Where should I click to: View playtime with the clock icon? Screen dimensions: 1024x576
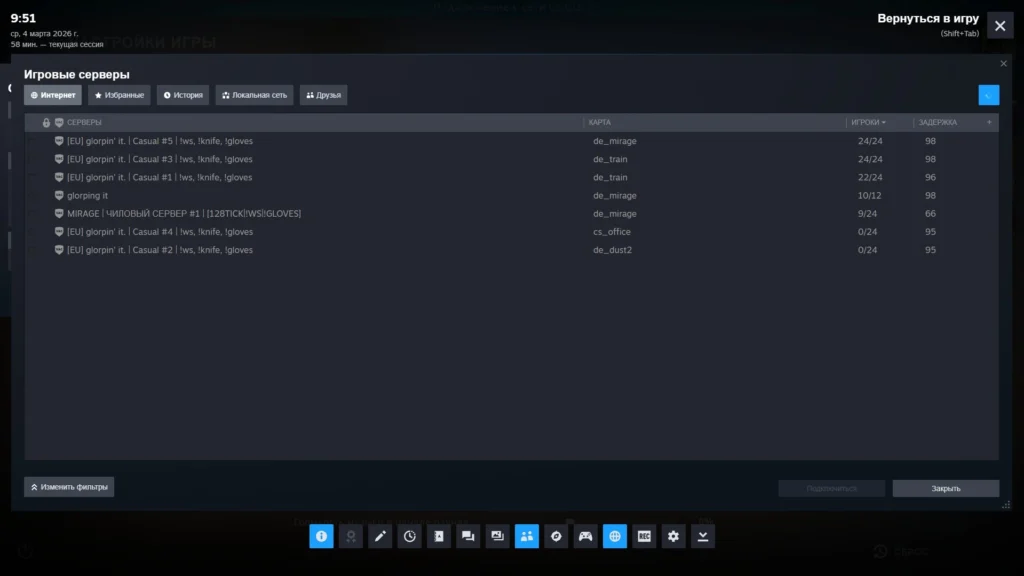409,536
